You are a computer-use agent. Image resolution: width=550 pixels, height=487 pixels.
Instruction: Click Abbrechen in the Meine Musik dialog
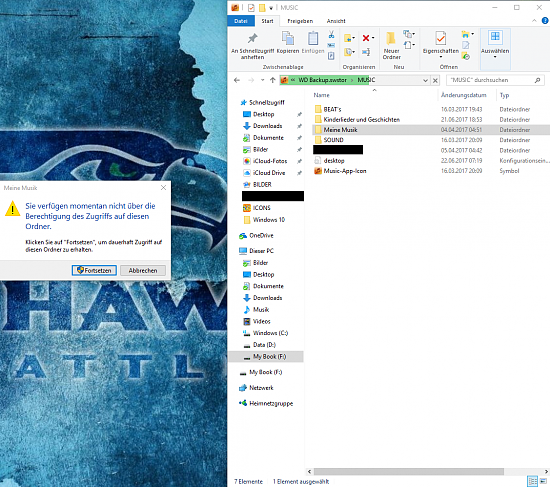pos(143,271)
